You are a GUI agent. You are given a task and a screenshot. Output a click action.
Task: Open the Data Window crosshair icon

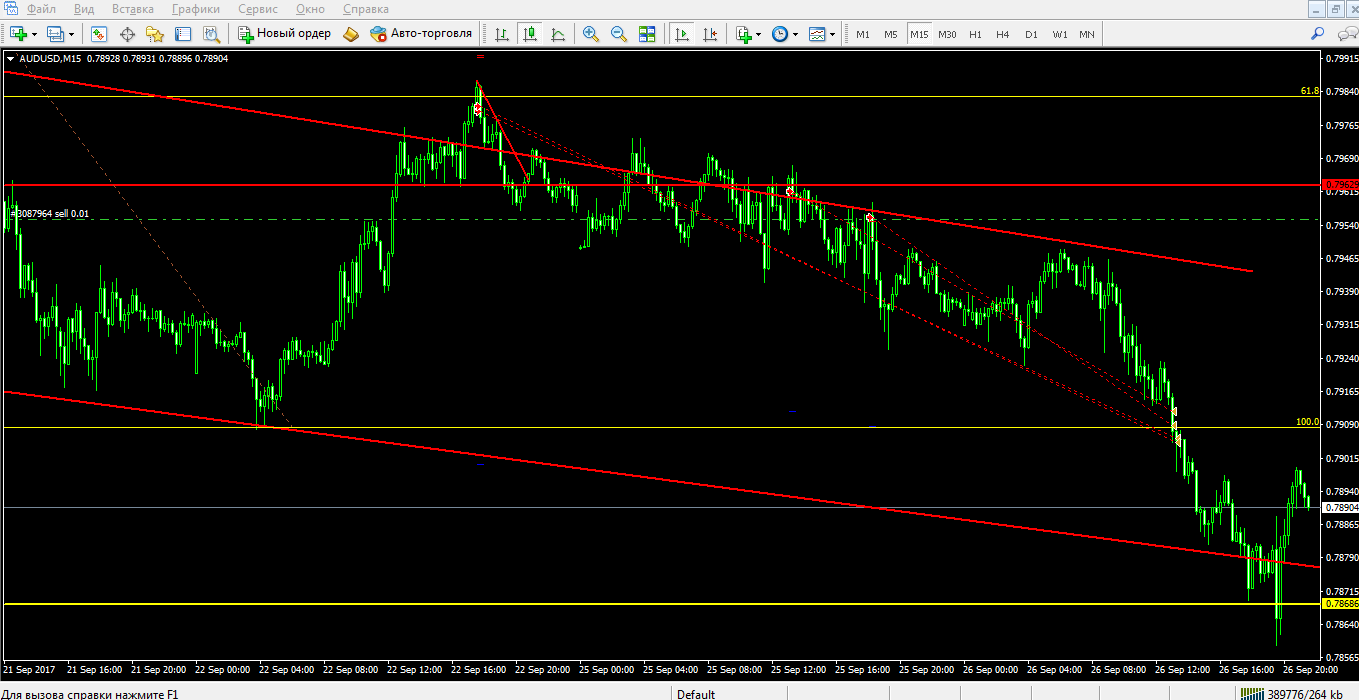(x=127, y=34)
